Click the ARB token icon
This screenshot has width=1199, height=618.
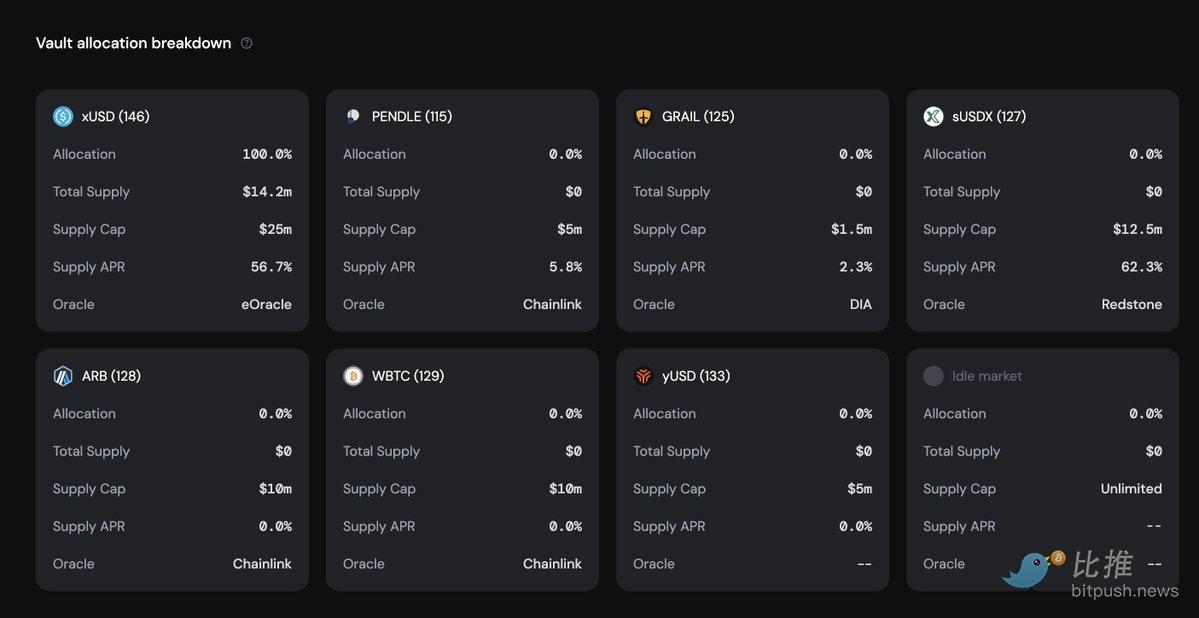[63, 376]
